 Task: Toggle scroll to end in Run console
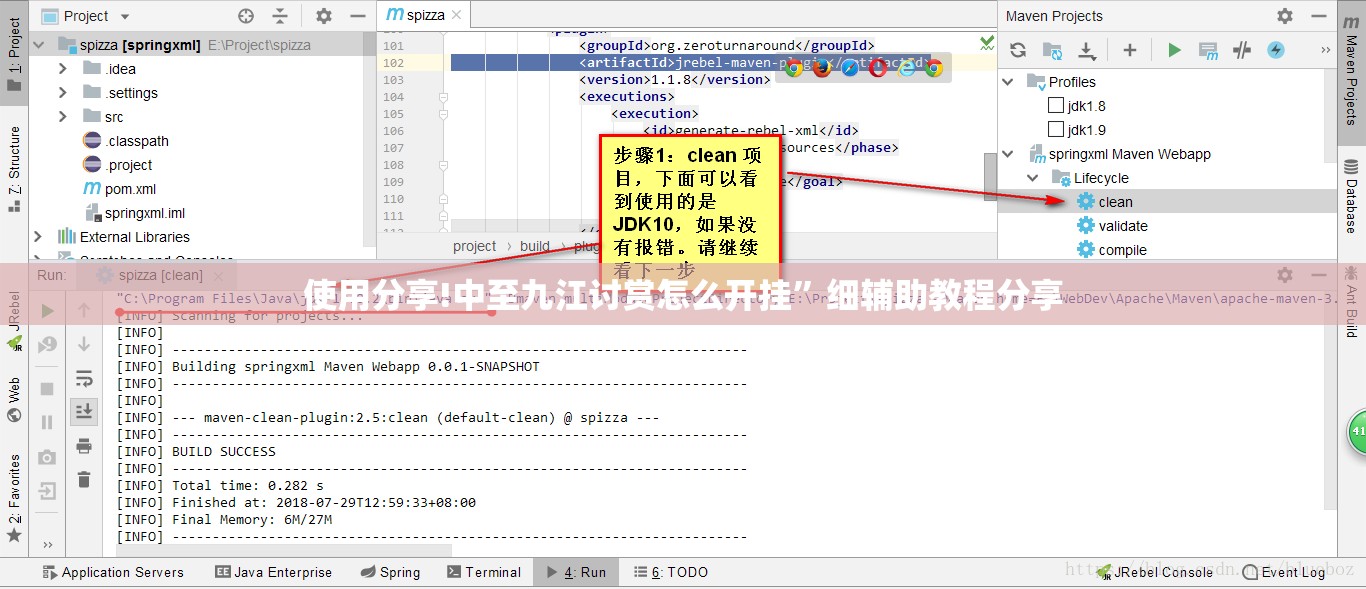coord(84,410)
